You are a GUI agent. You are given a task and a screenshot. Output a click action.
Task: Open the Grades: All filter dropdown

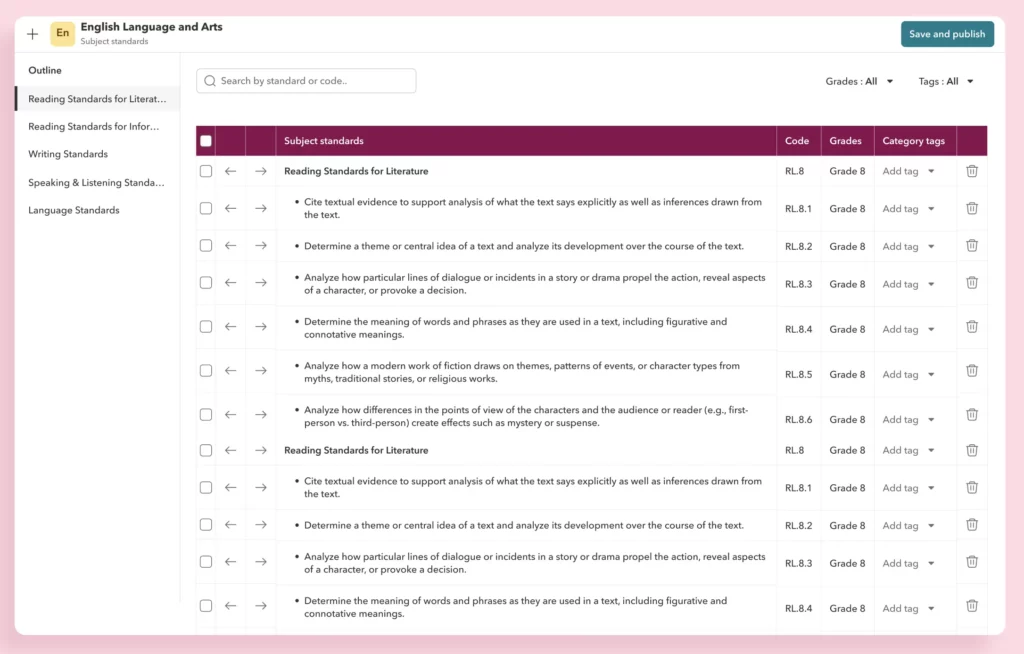pyautogui.click(x=859, y=82)
